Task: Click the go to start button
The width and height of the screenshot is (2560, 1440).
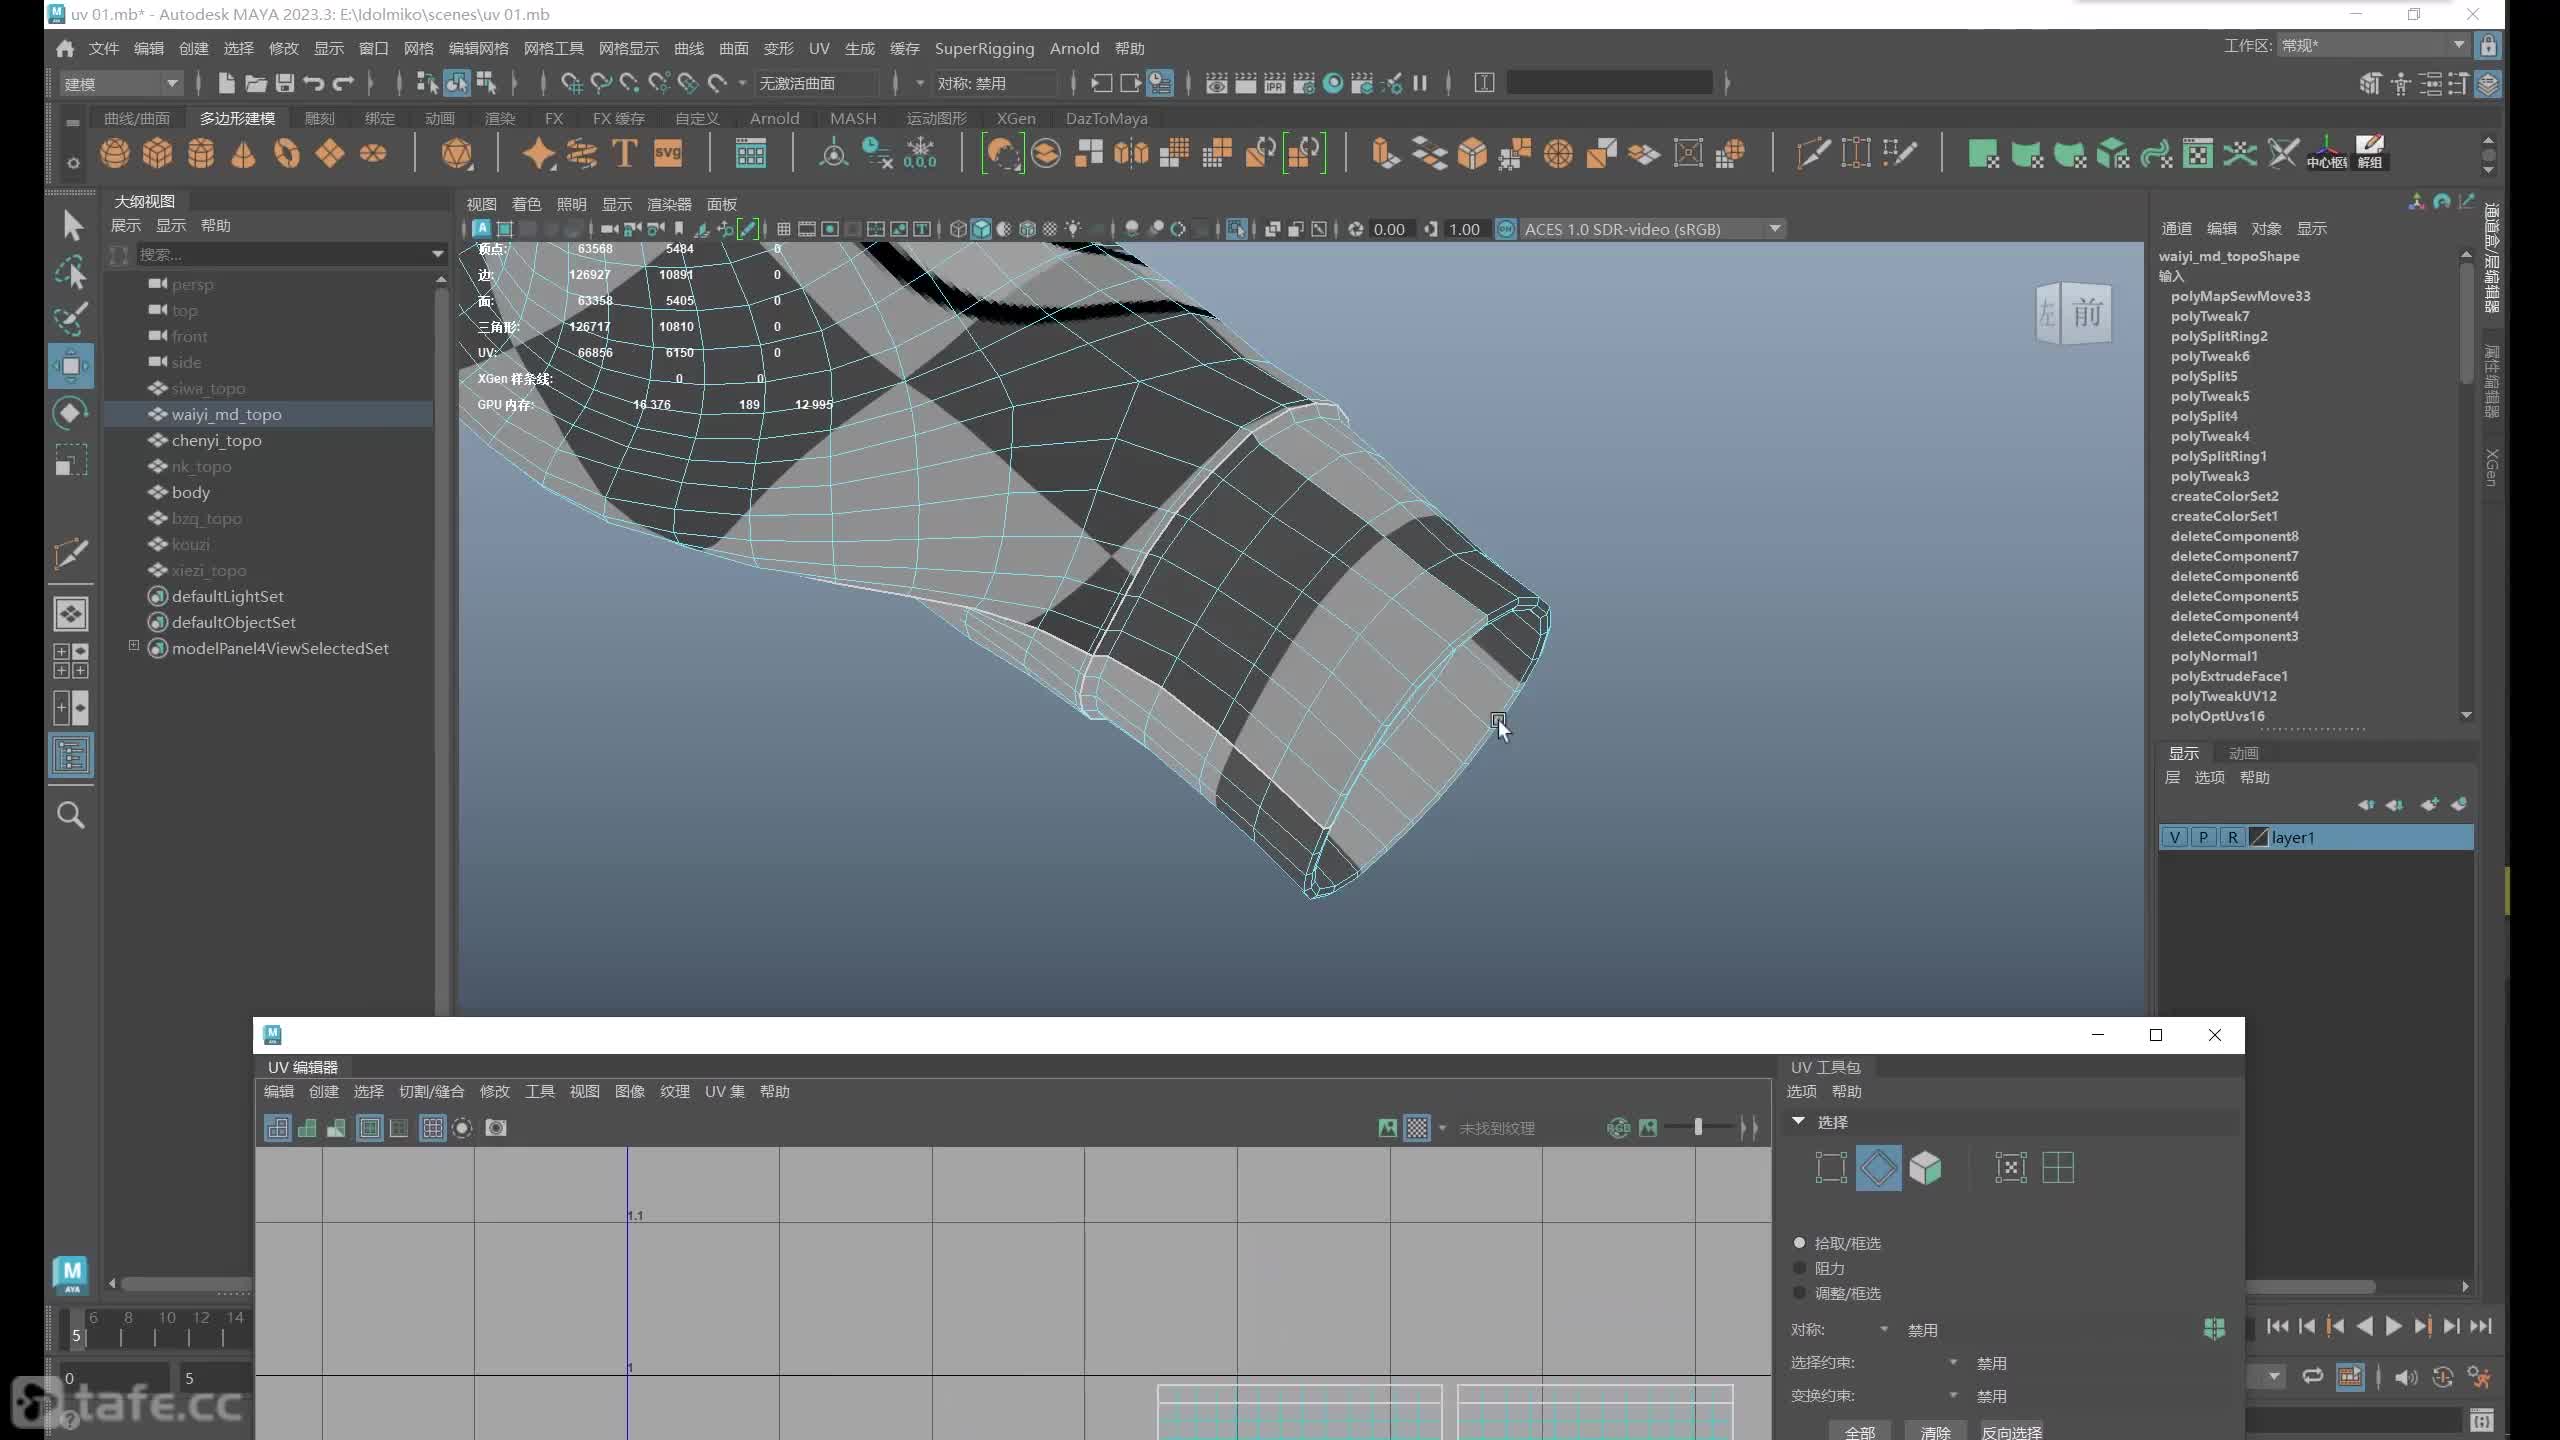Action: [x=2277, y=1326]
